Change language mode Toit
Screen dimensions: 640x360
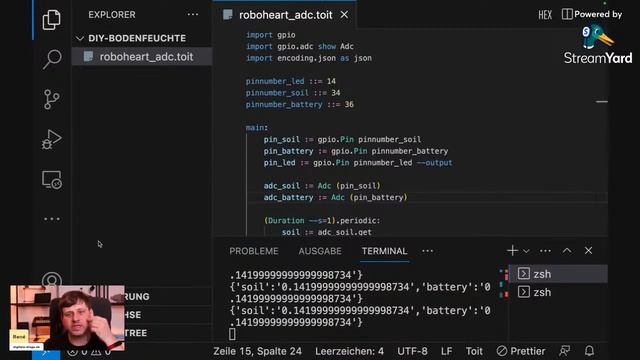point(474,351)
